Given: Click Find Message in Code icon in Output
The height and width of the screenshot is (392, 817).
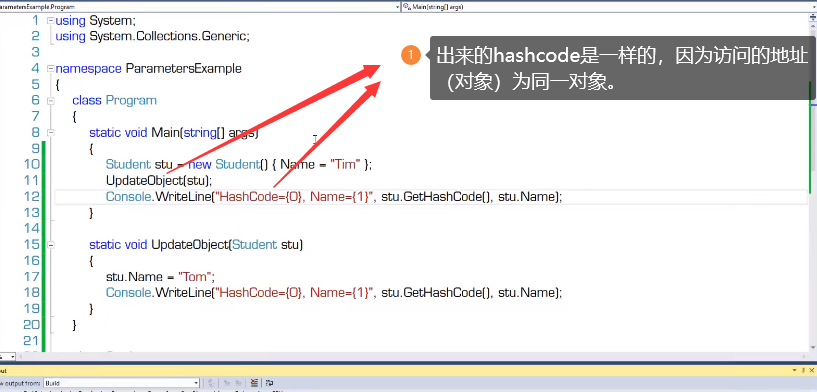Looking at the screenshot, I should point(211,383).
